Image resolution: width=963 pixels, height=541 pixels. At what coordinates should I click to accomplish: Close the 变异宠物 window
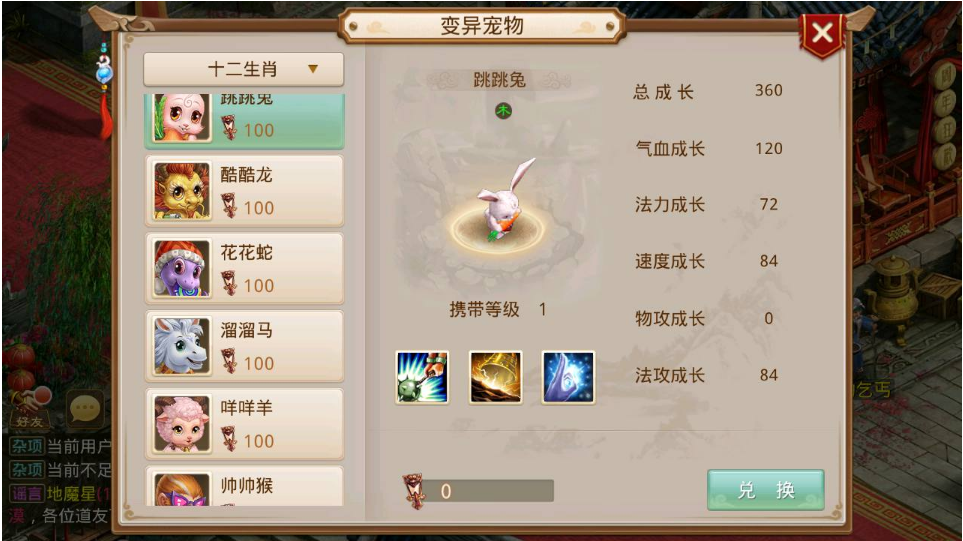822,33
